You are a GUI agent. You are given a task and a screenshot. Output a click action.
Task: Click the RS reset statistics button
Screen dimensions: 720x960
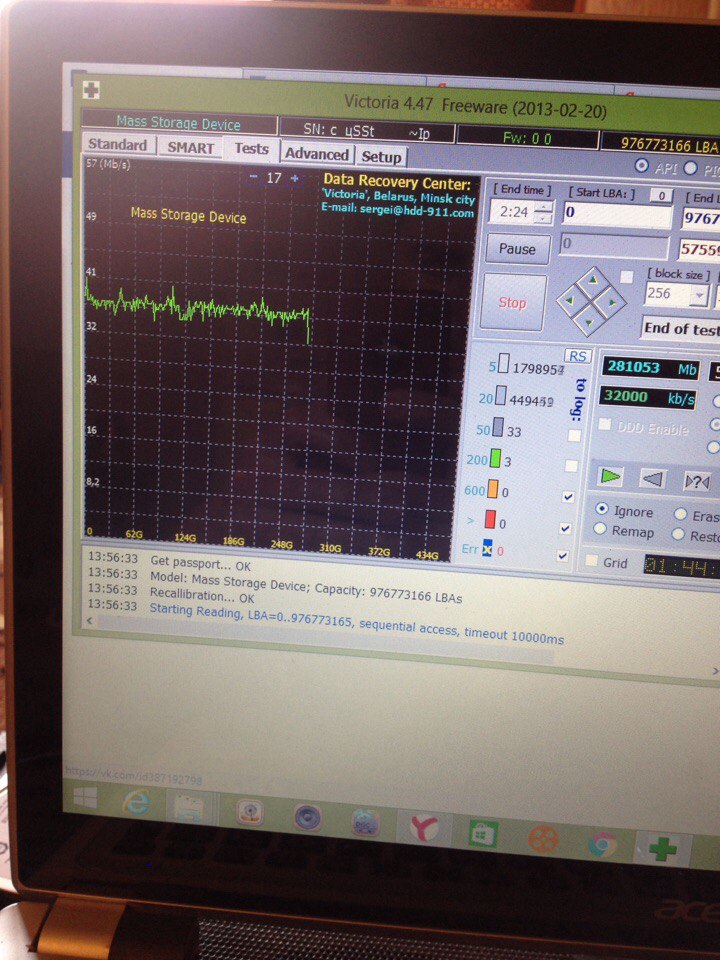[x=577, y=356]
